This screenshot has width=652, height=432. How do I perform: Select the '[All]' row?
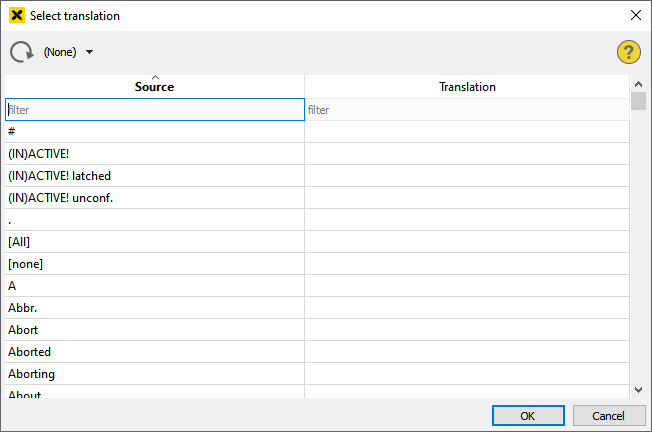(317, 242)
